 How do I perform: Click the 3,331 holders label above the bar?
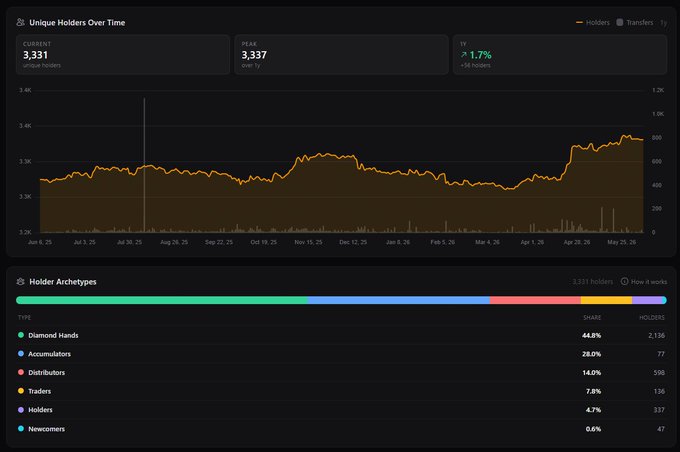pyautogui.click(x=592, y=282)
